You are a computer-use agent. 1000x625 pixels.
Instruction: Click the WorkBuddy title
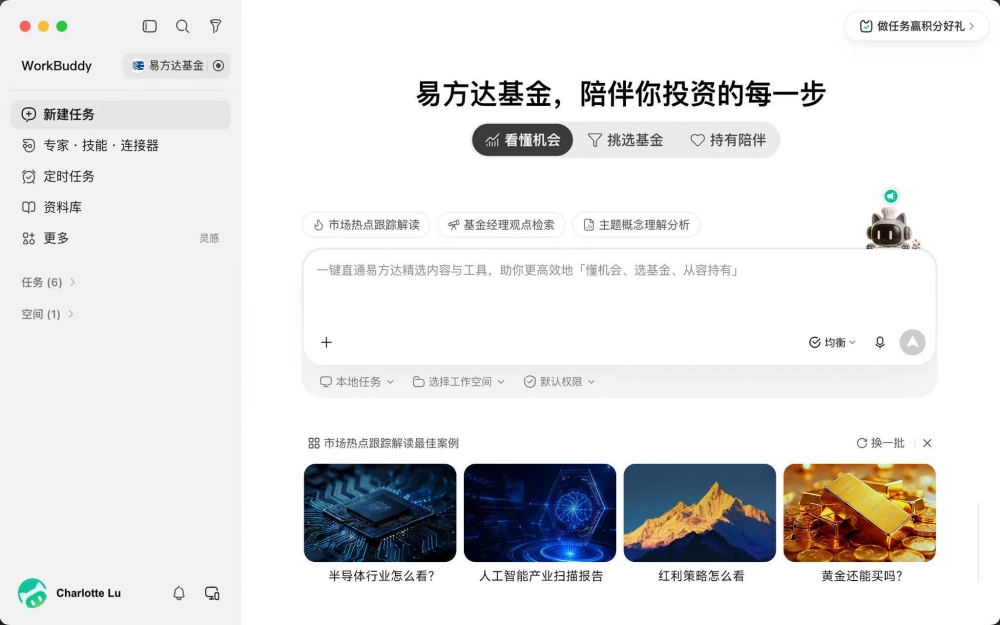(57, 66)
